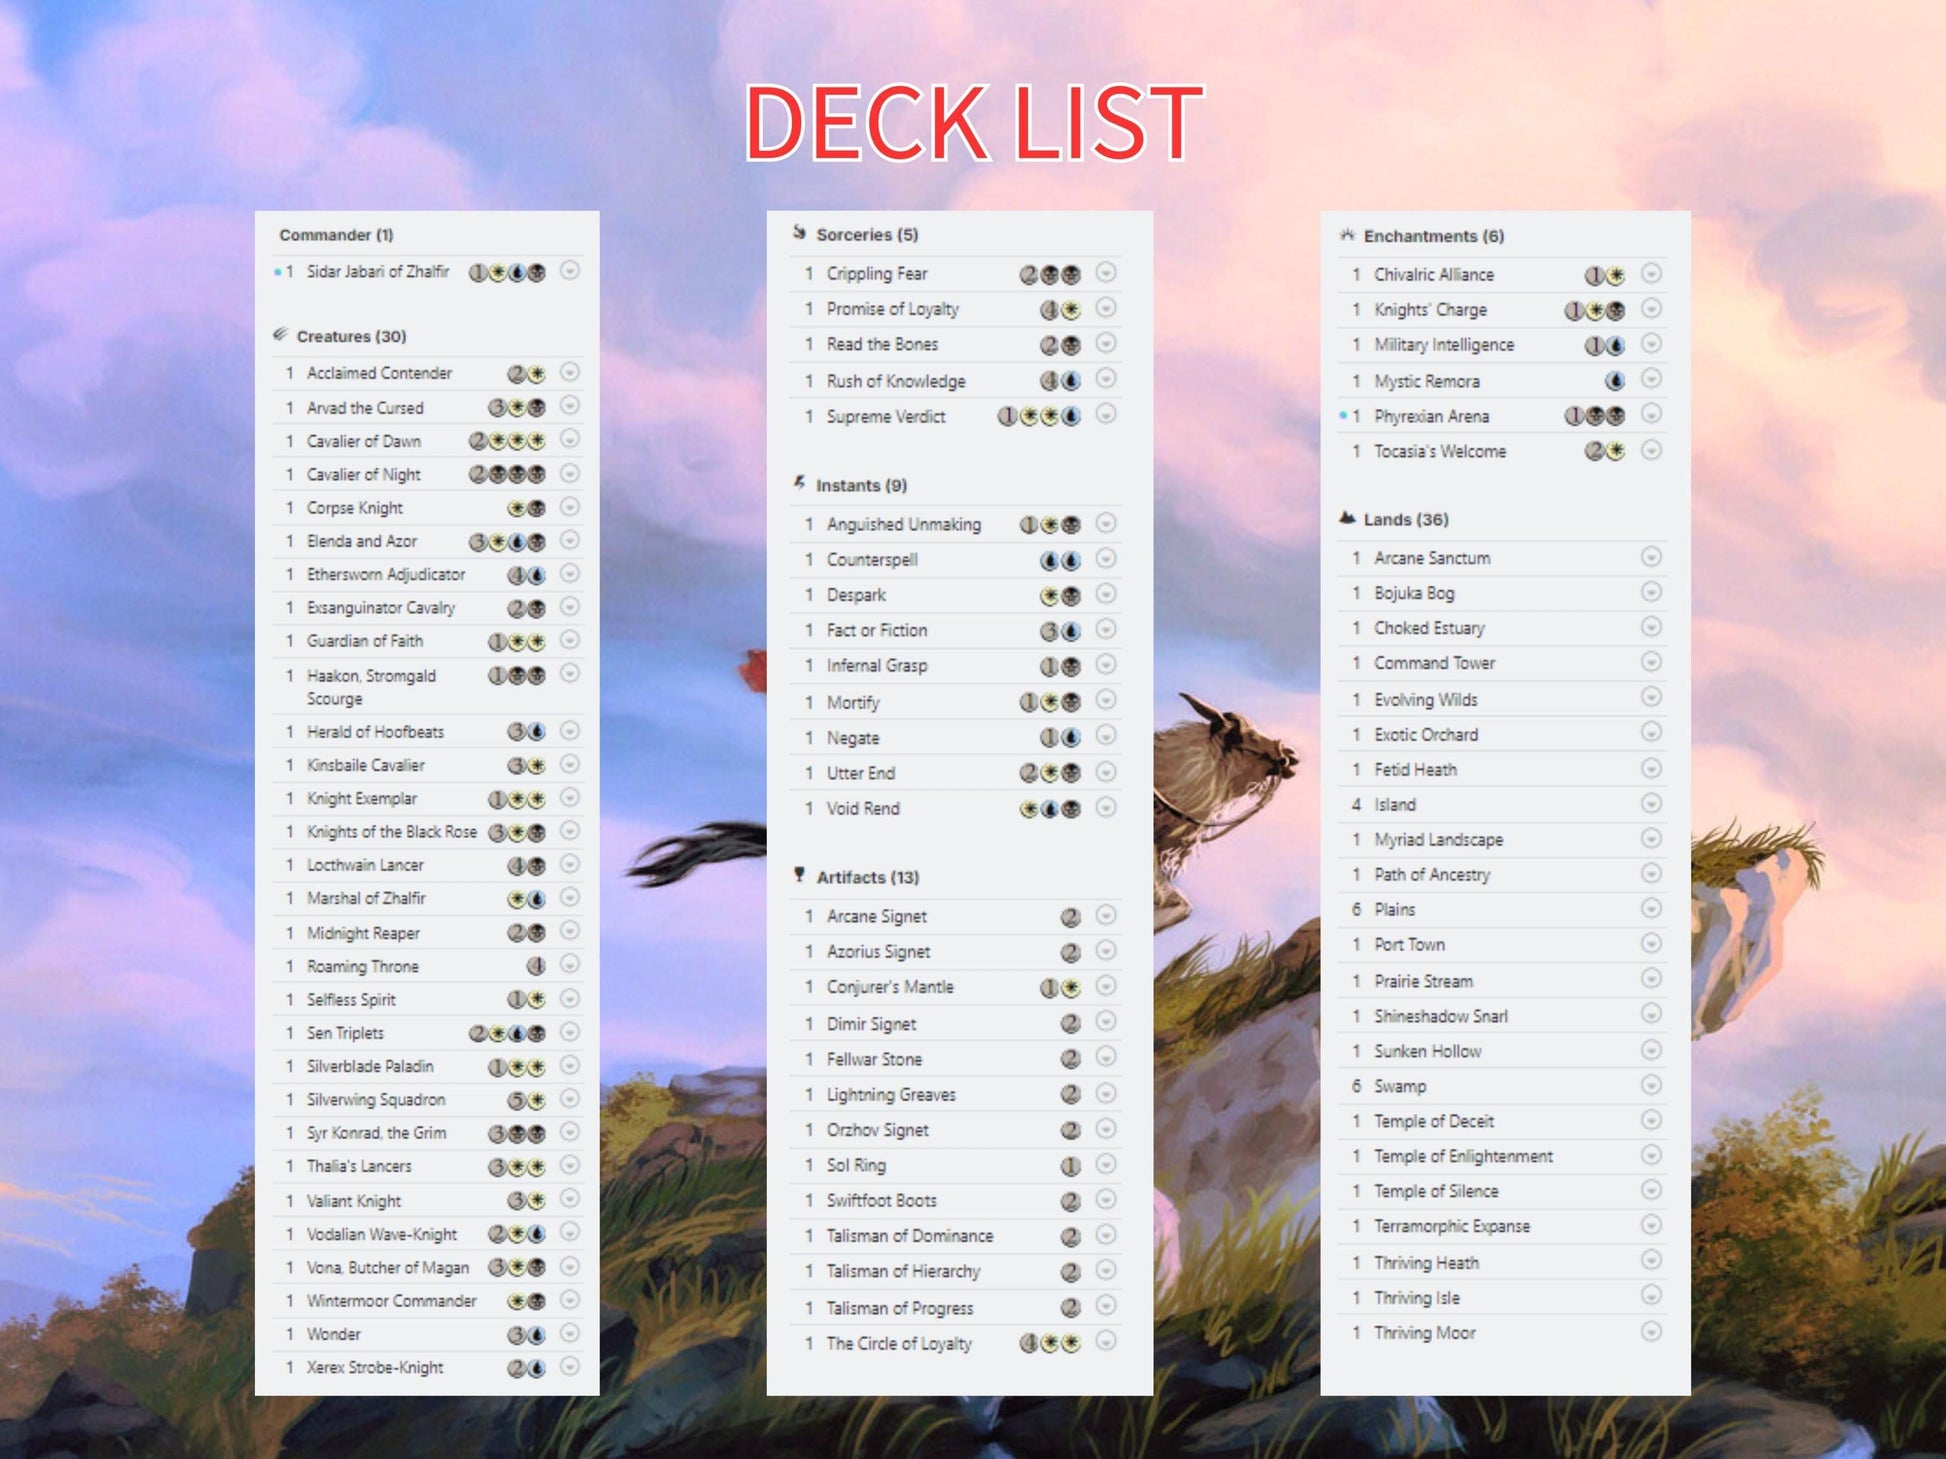Click the Enchantments sparkle icon
1946x1459 pixels.
[x=1347, y=235]
